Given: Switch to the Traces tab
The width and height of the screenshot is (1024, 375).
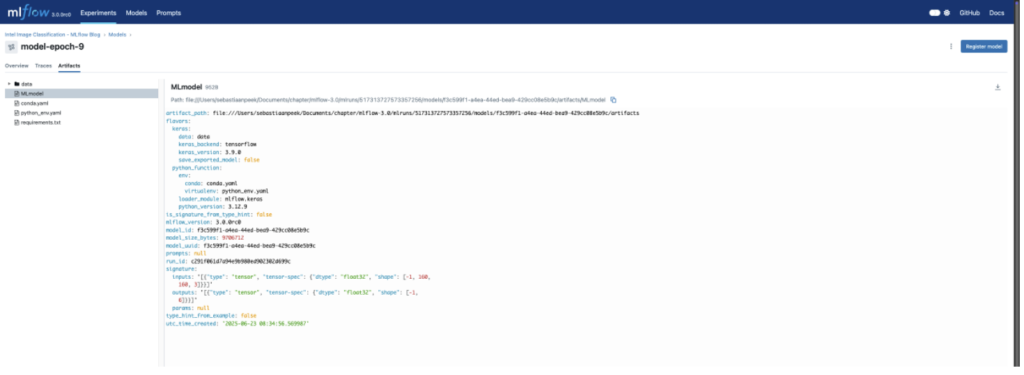Looking at the screenshot, I should pyautogui.click(x=43, y=66).
